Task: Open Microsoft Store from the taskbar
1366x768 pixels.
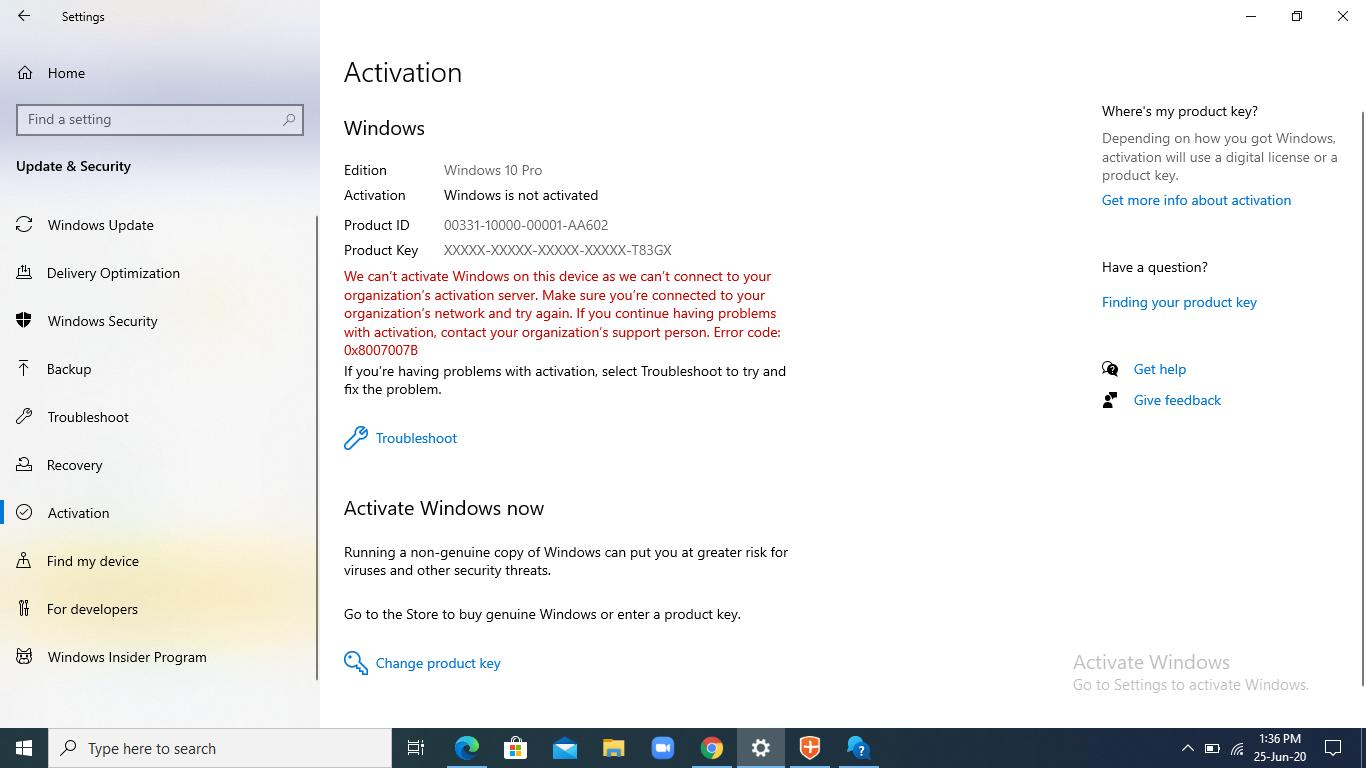Action: click(515, 748)
